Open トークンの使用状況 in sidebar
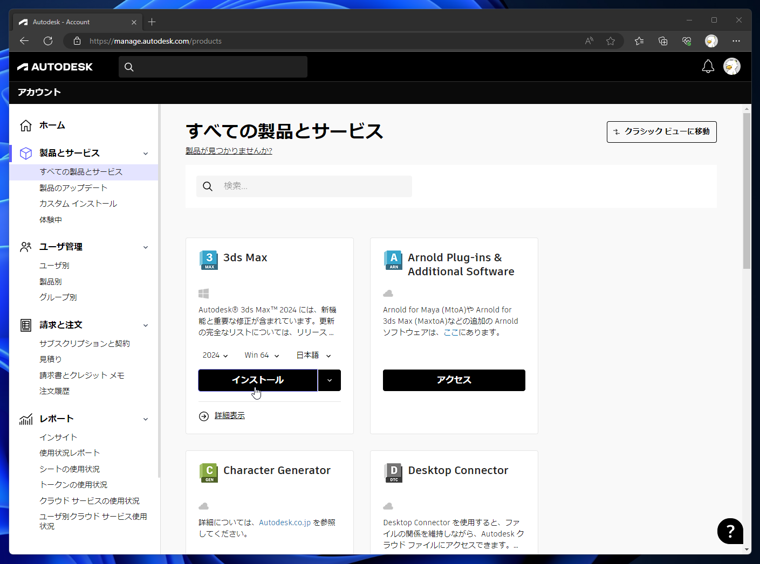The image size is (760, 564). [73, 485]
